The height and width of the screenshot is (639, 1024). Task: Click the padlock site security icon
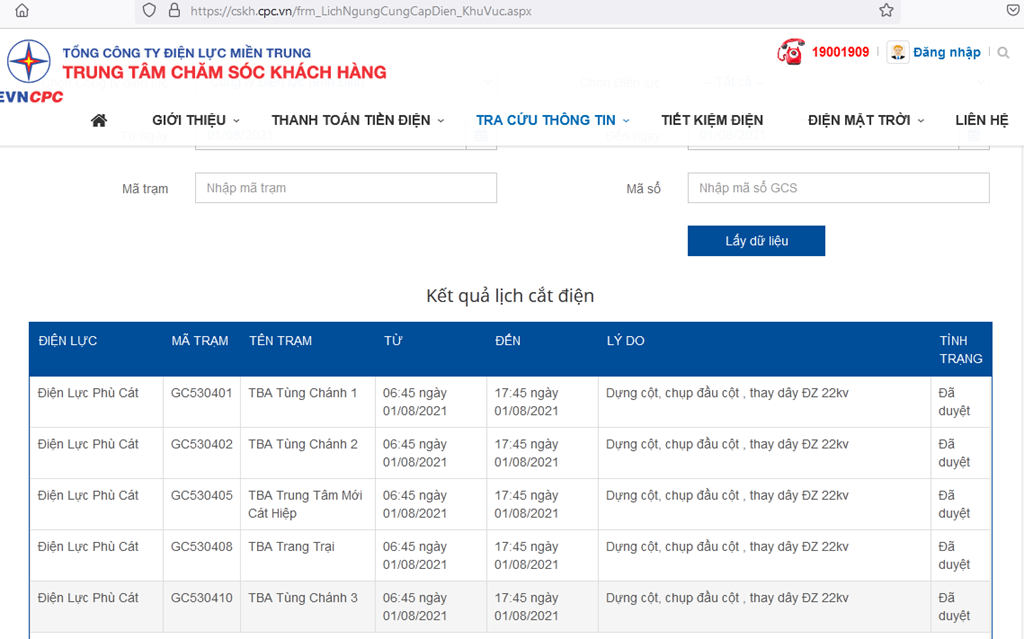(174, 10)
